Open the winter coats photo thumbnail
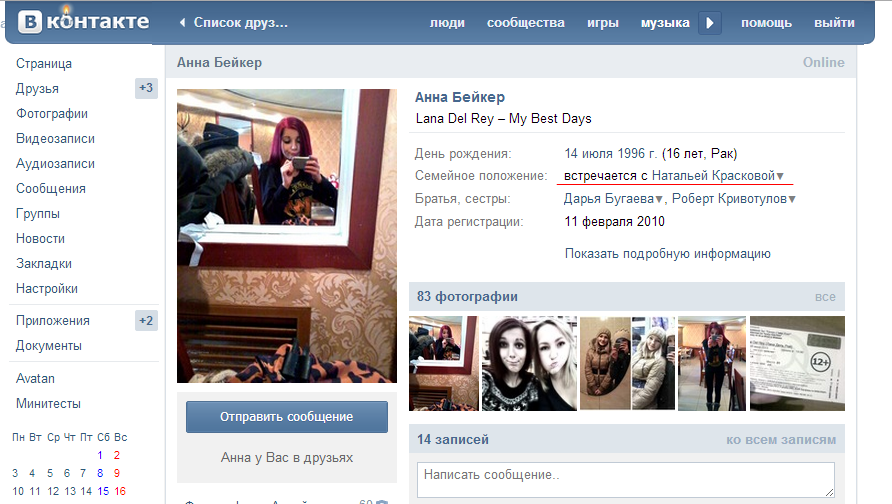This screenshot has height=504, width=892. point(627,363)
